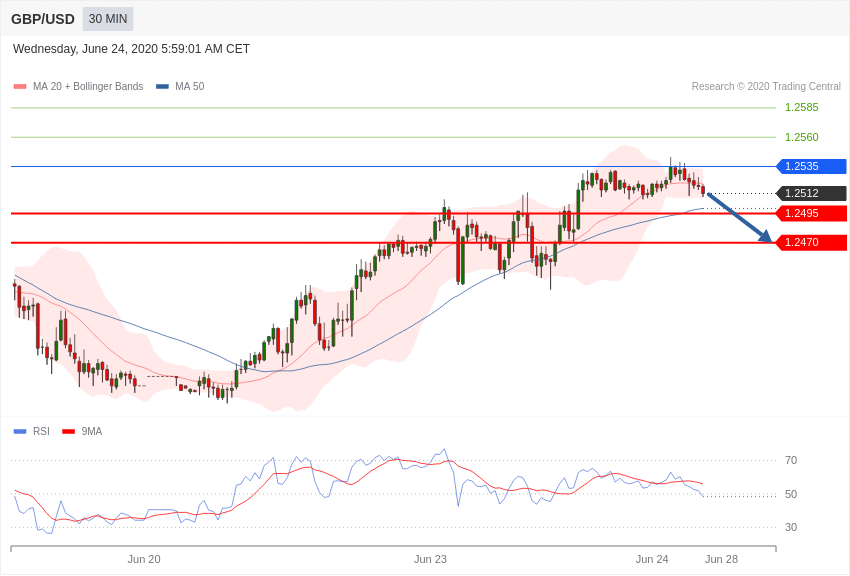Click the Jun 28 date axis label
This screenshot has height=576, width=850.
722,559
